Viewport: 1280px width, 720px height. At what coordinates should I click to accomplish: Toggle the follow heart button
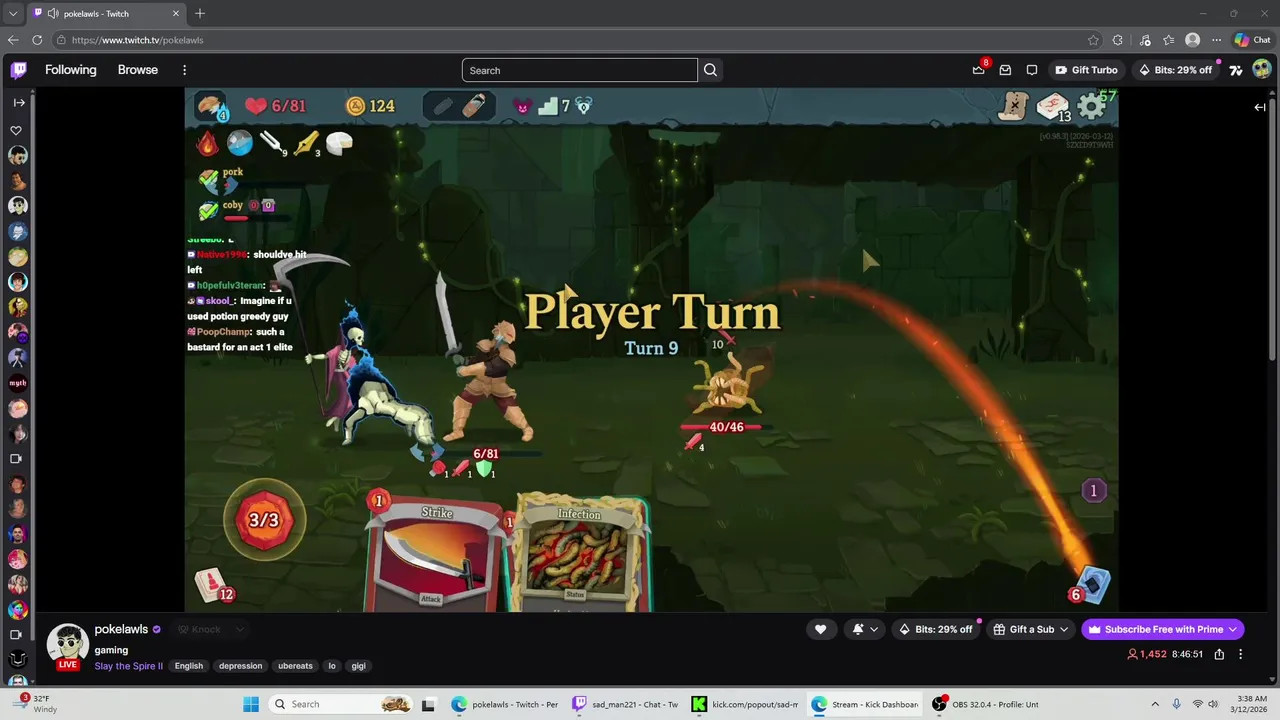click(821, 629)
